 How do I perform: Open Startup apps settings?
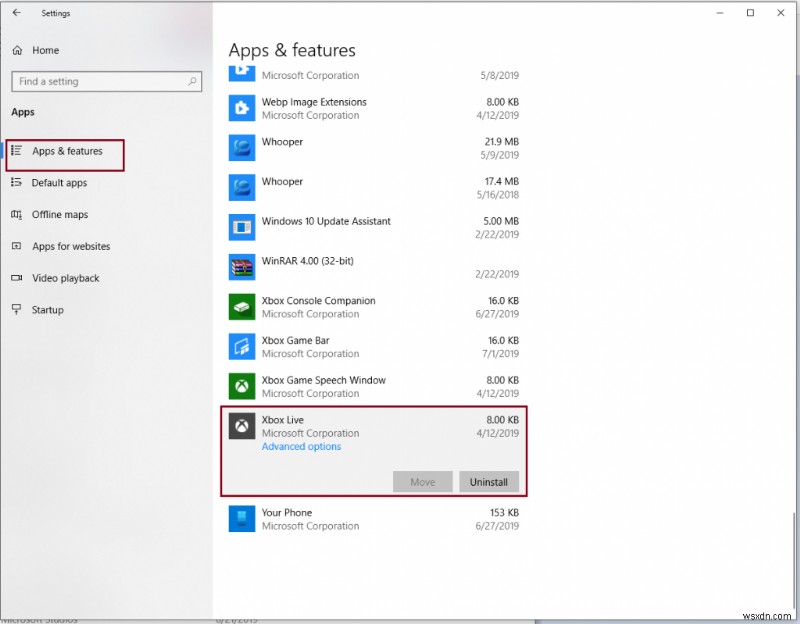coord(47,310)
